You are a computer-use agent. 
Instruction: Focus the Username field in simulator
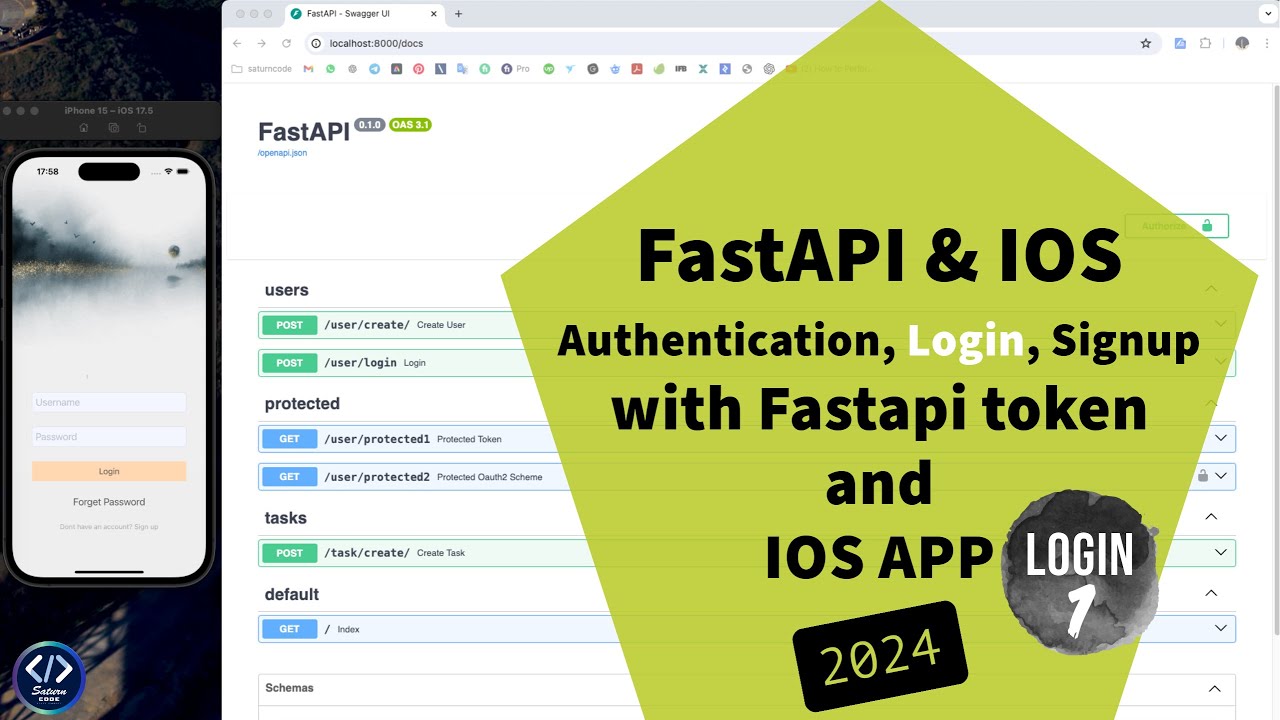click(109, 402)
